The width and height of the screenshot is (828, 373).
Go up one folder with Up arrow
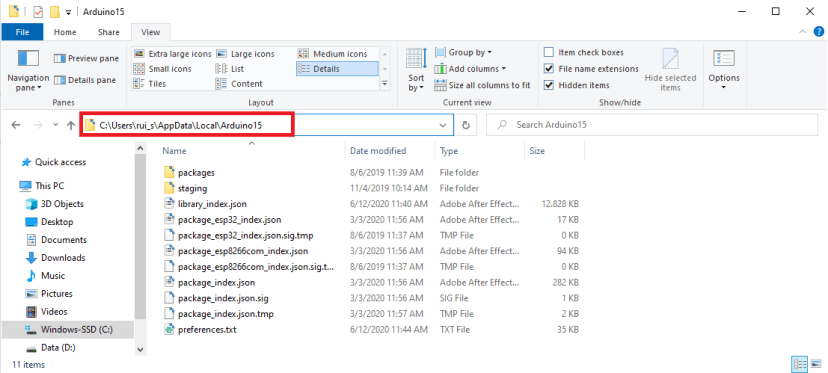point(71,125)
